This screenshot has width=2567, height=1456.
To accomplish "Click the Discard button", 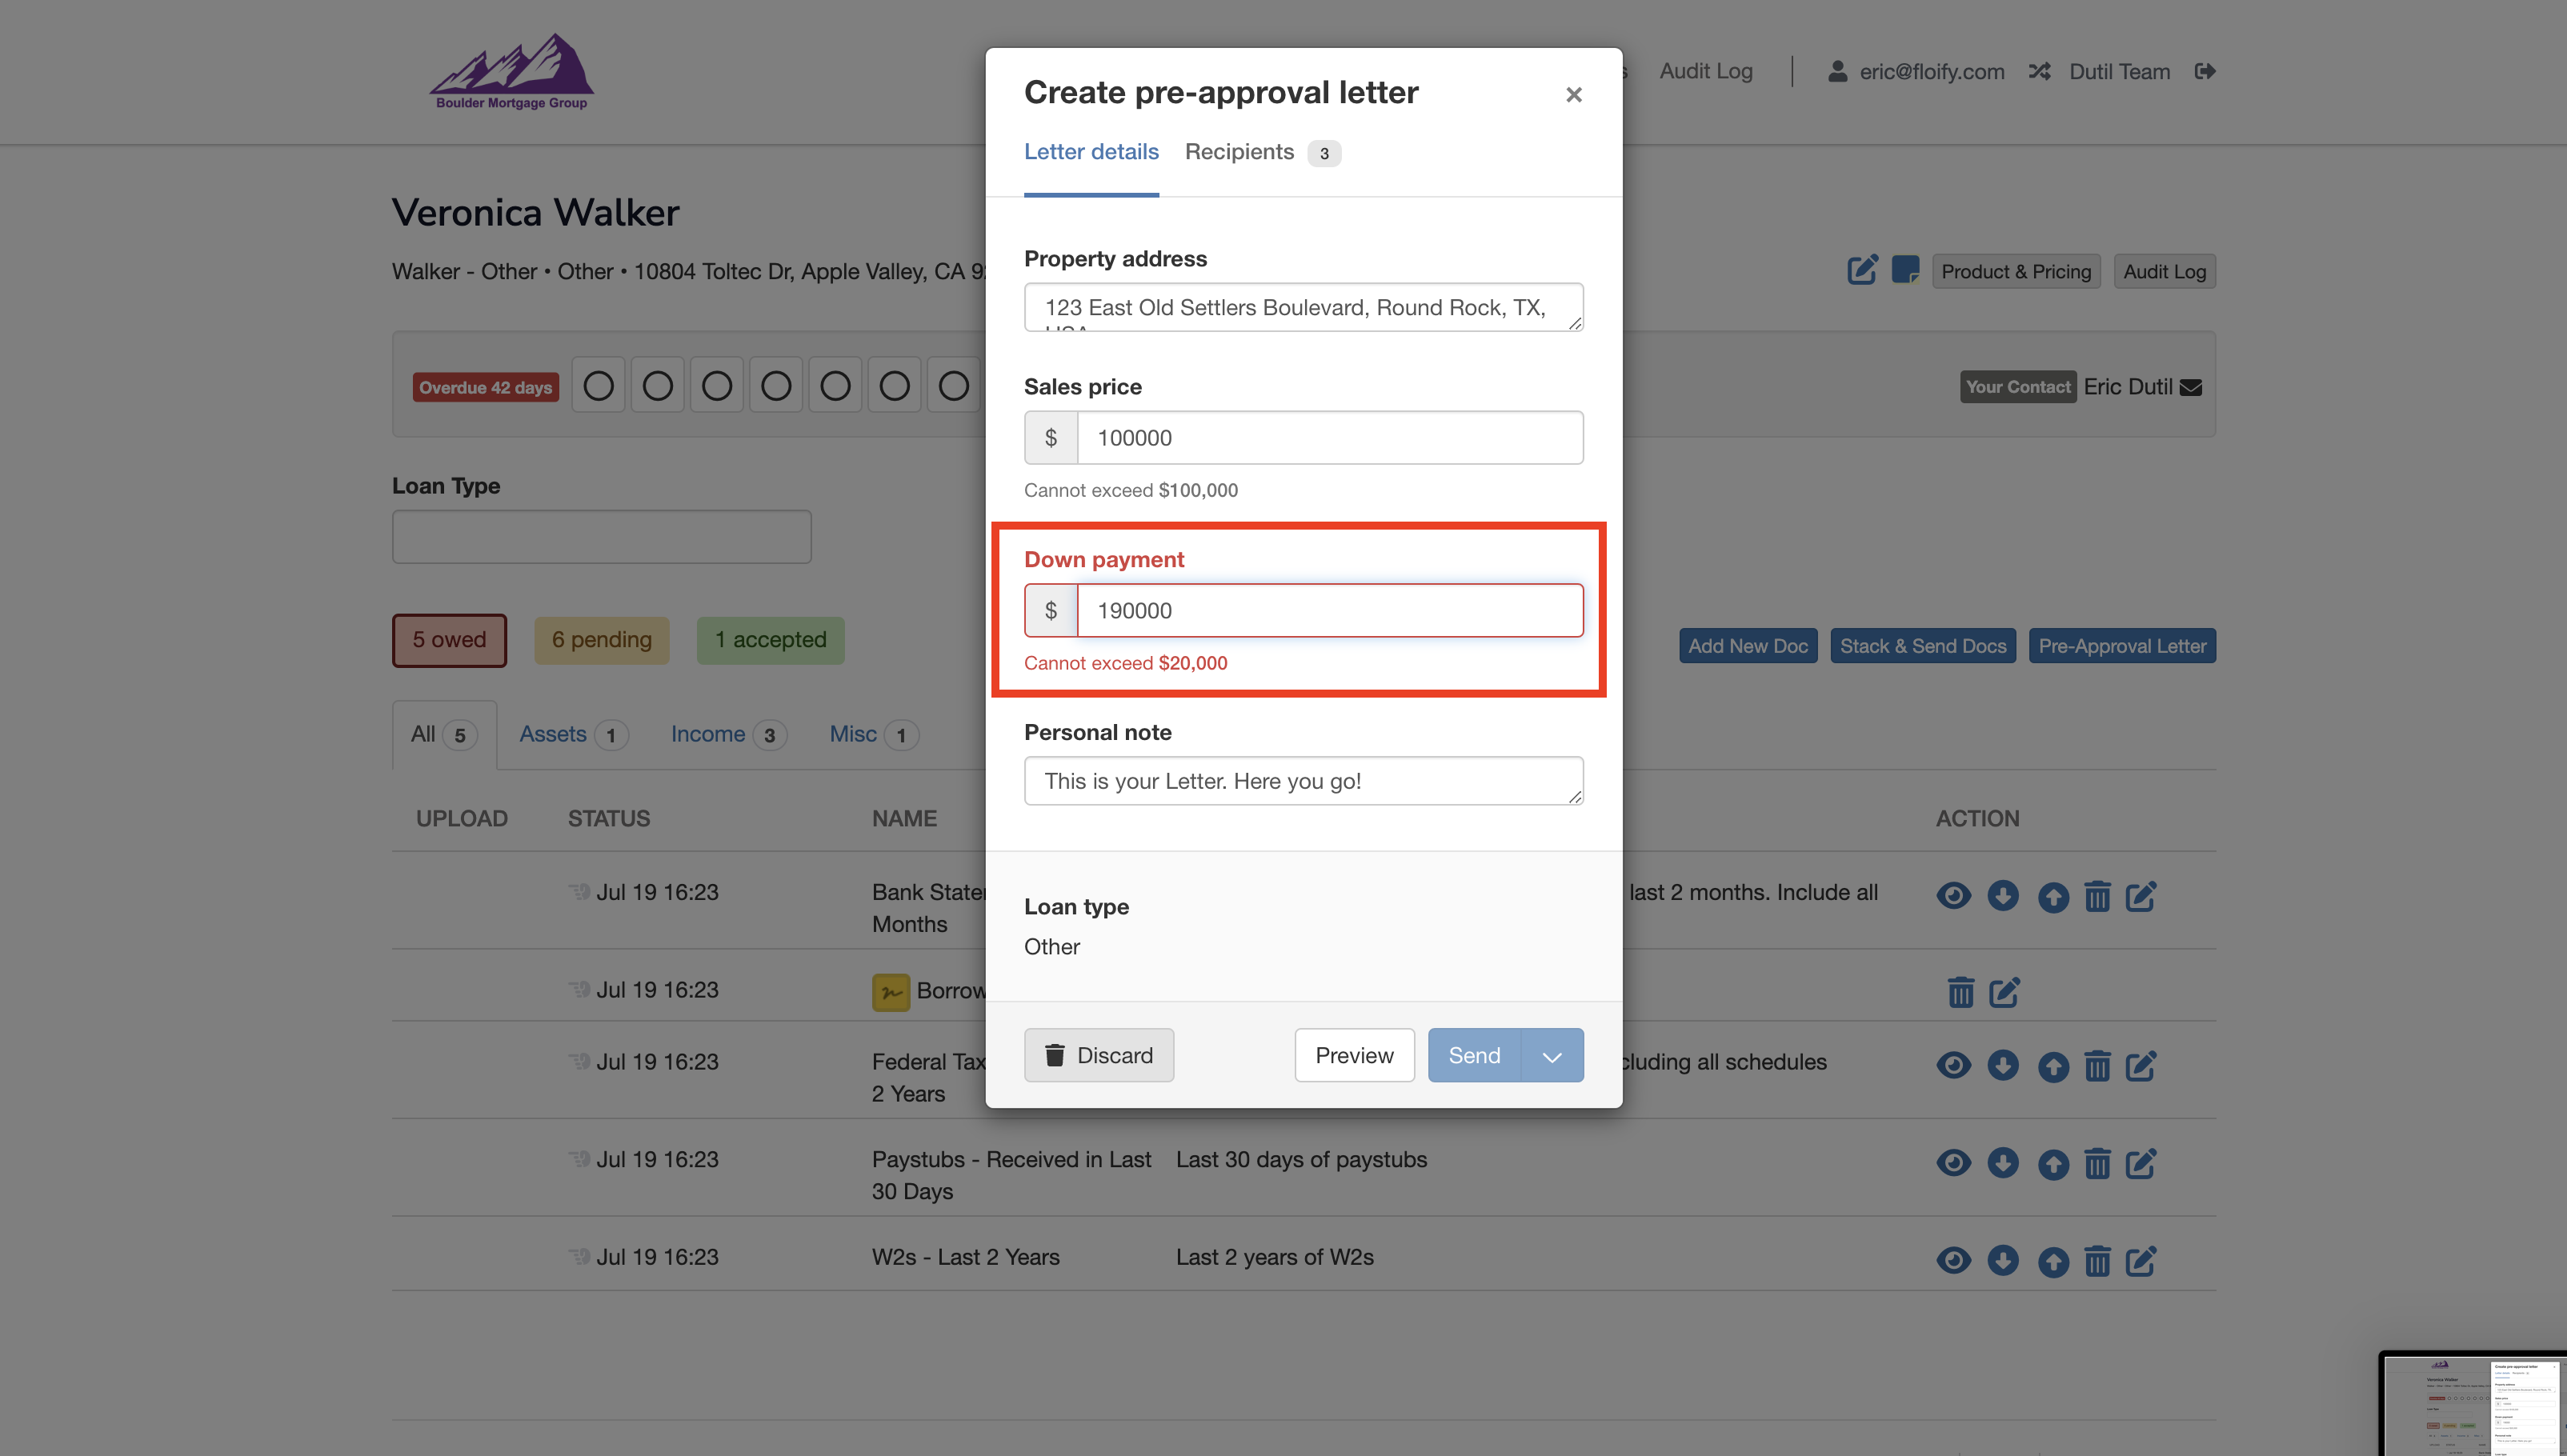I will 1098,1055.
